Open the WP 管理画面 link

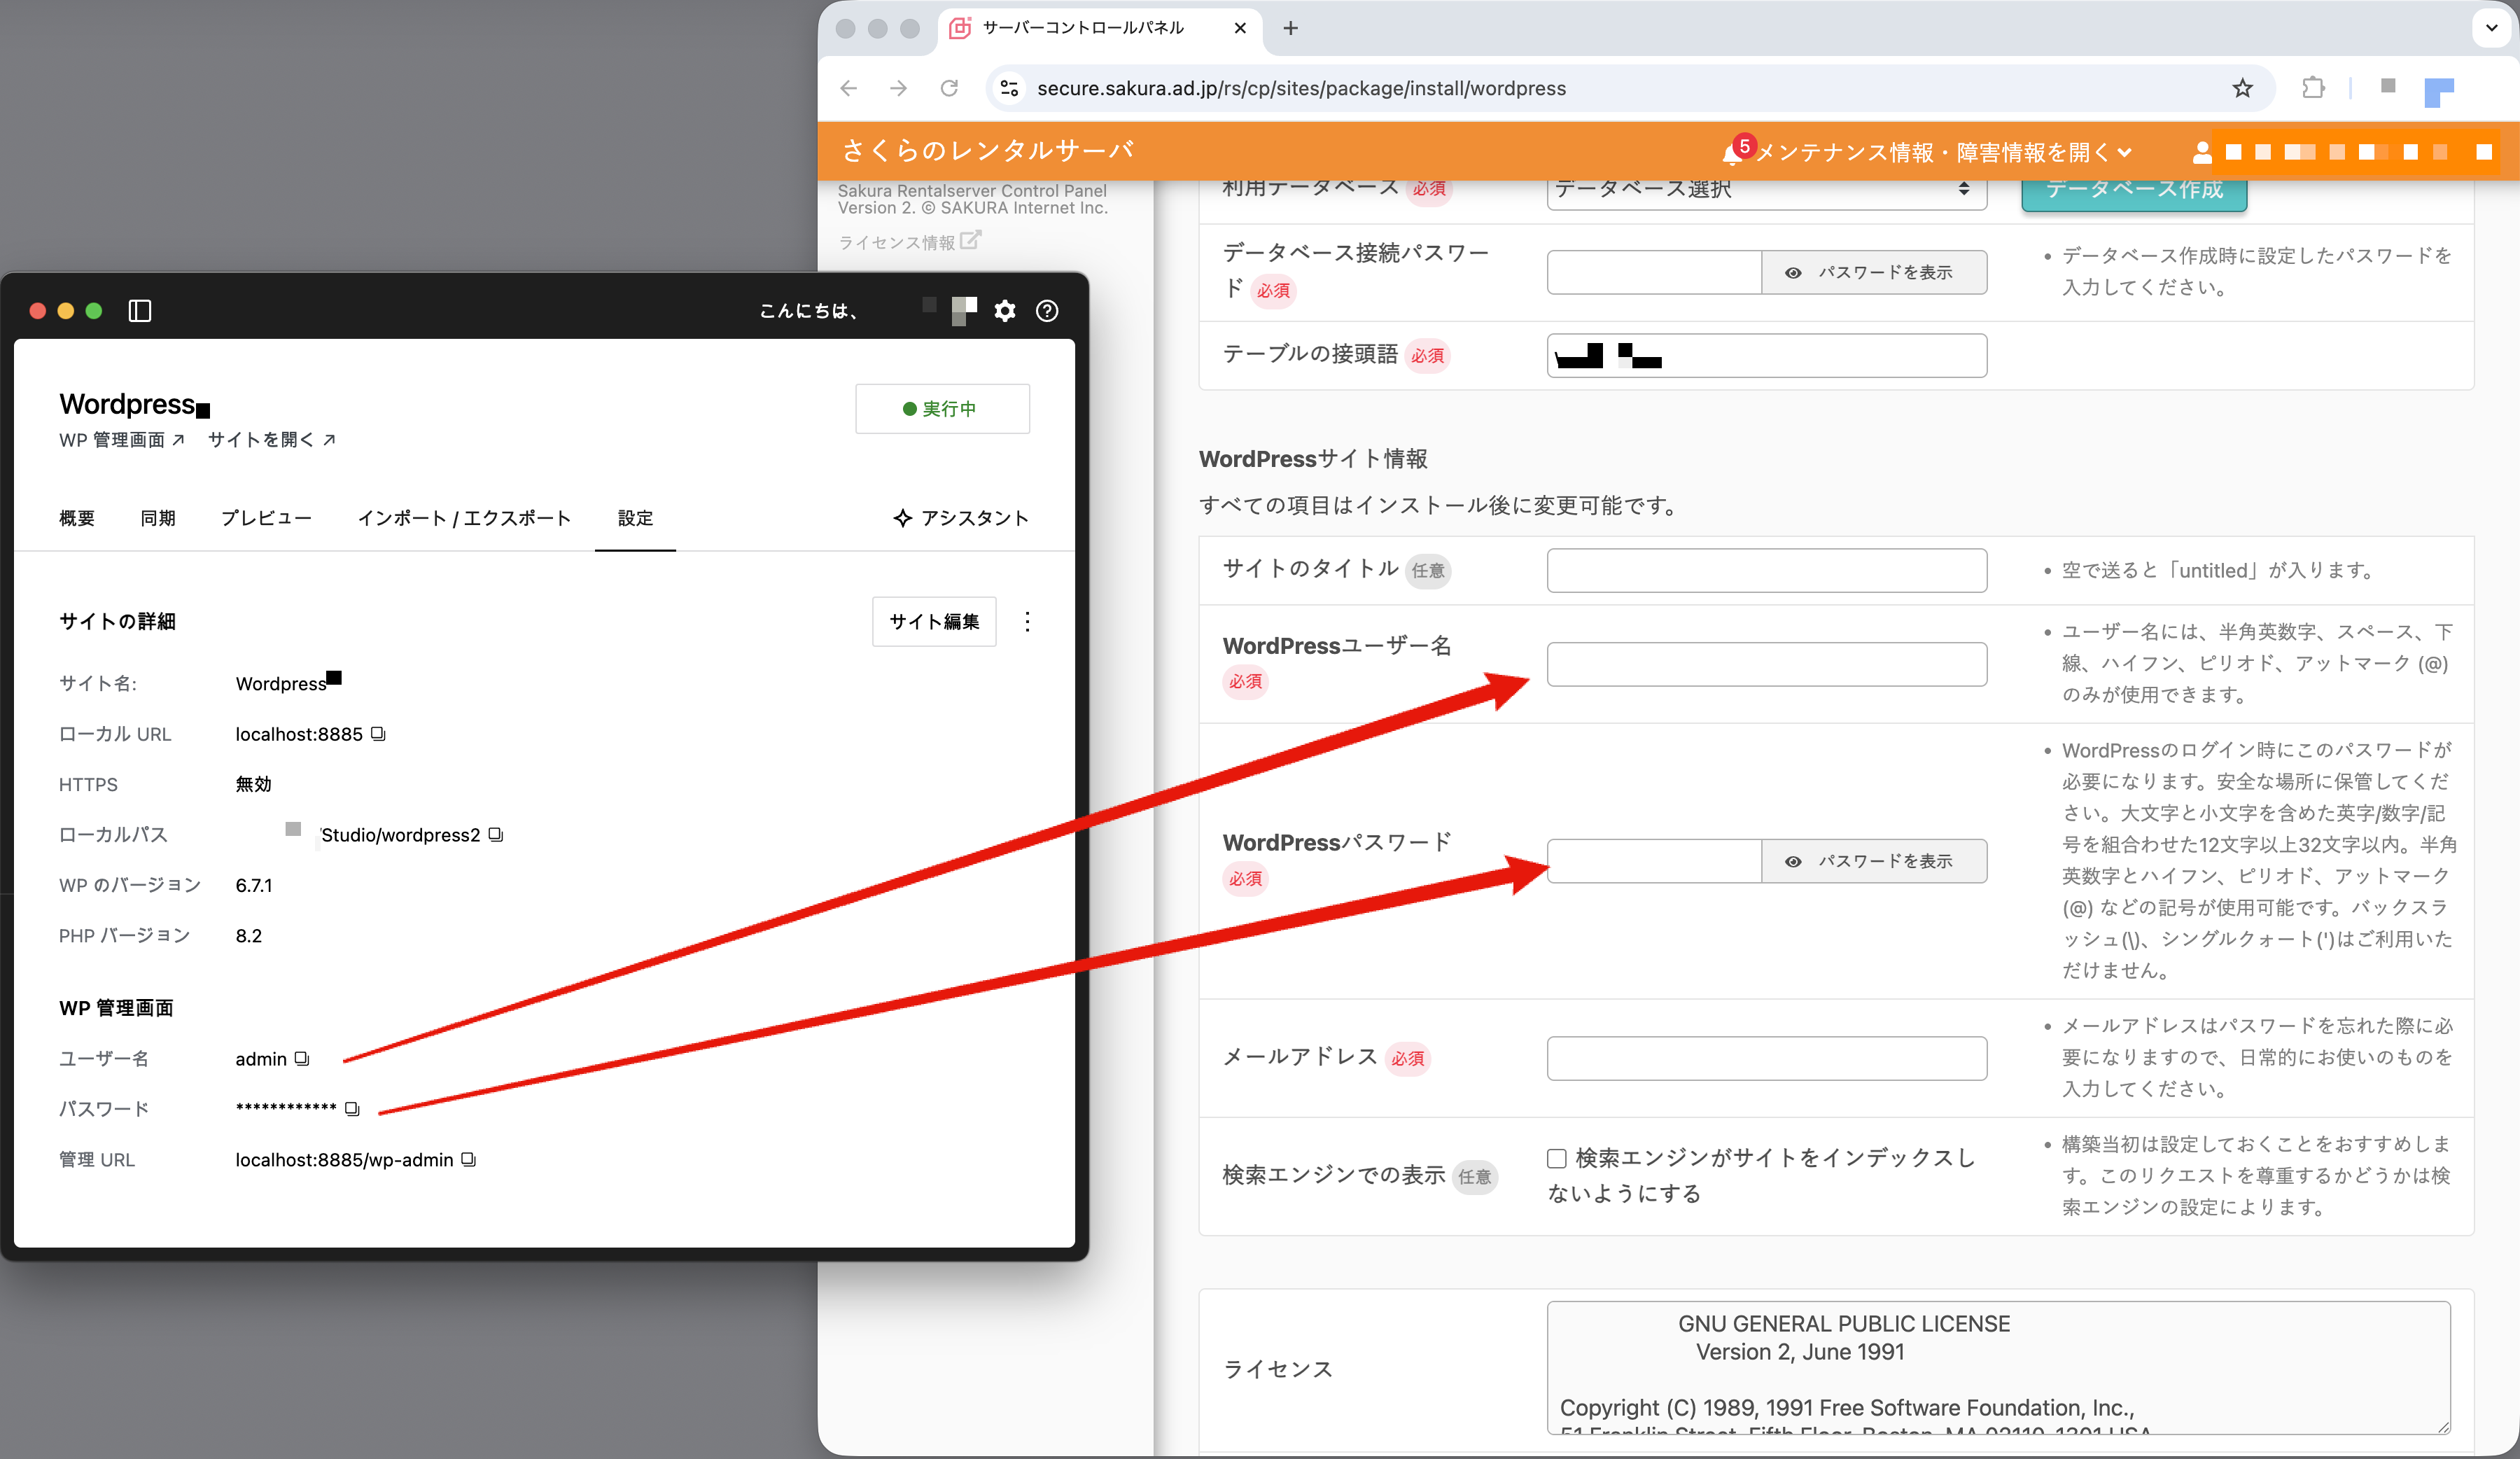pyautogui.click(x=121, y=440)
